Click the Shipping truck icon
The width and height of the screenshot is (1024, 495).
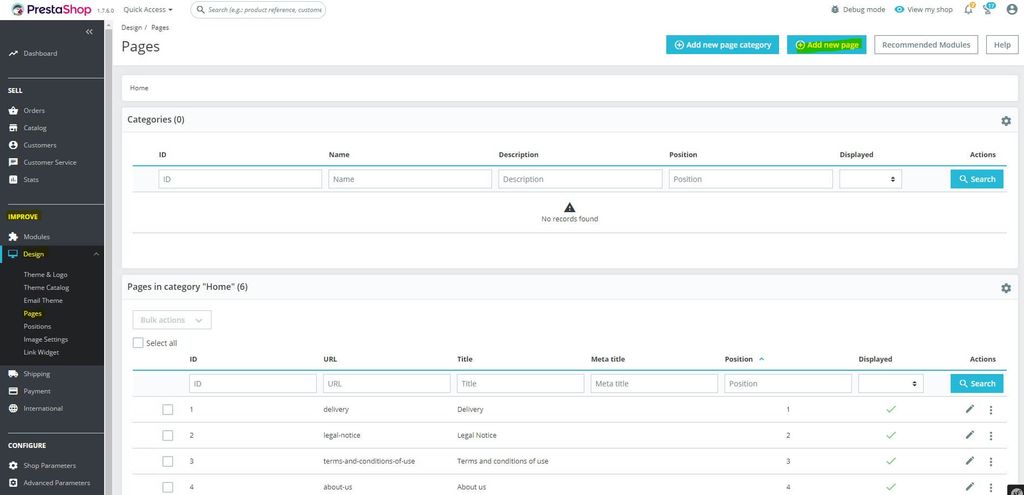pyautogui.click(x=13, y=374)
